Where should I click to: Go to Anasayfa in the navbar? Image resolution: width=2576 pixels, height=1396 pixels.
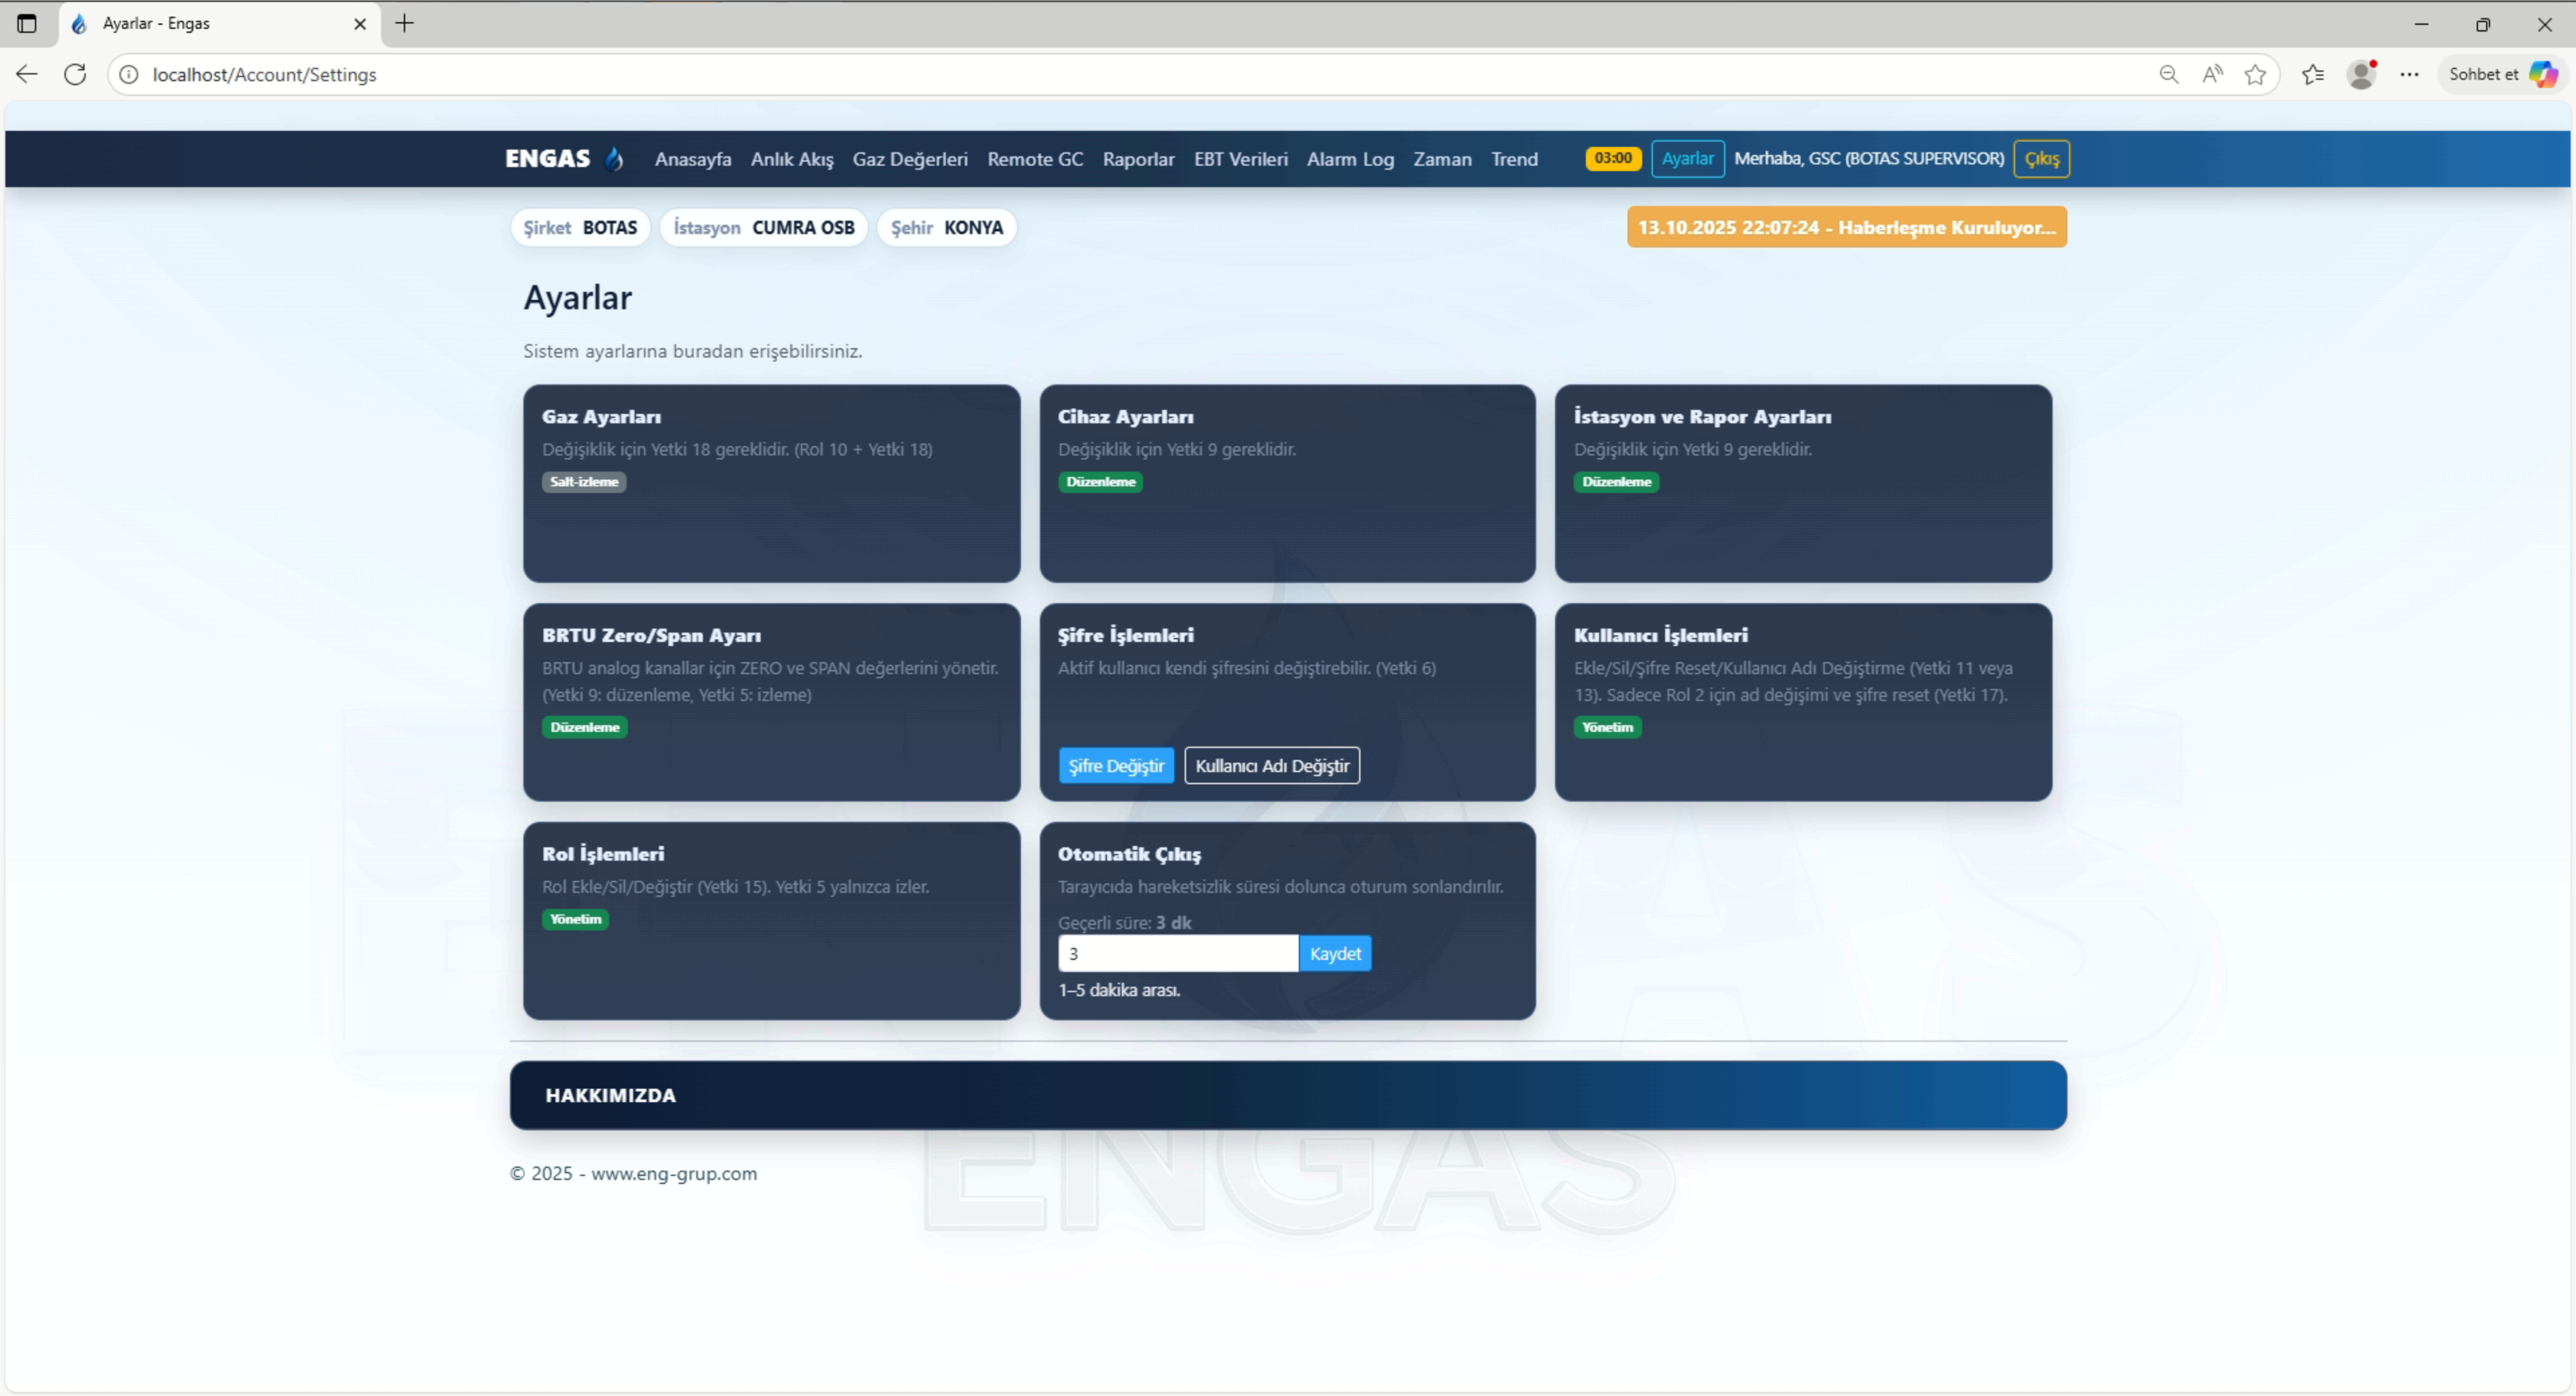click(x=692, y=159)
